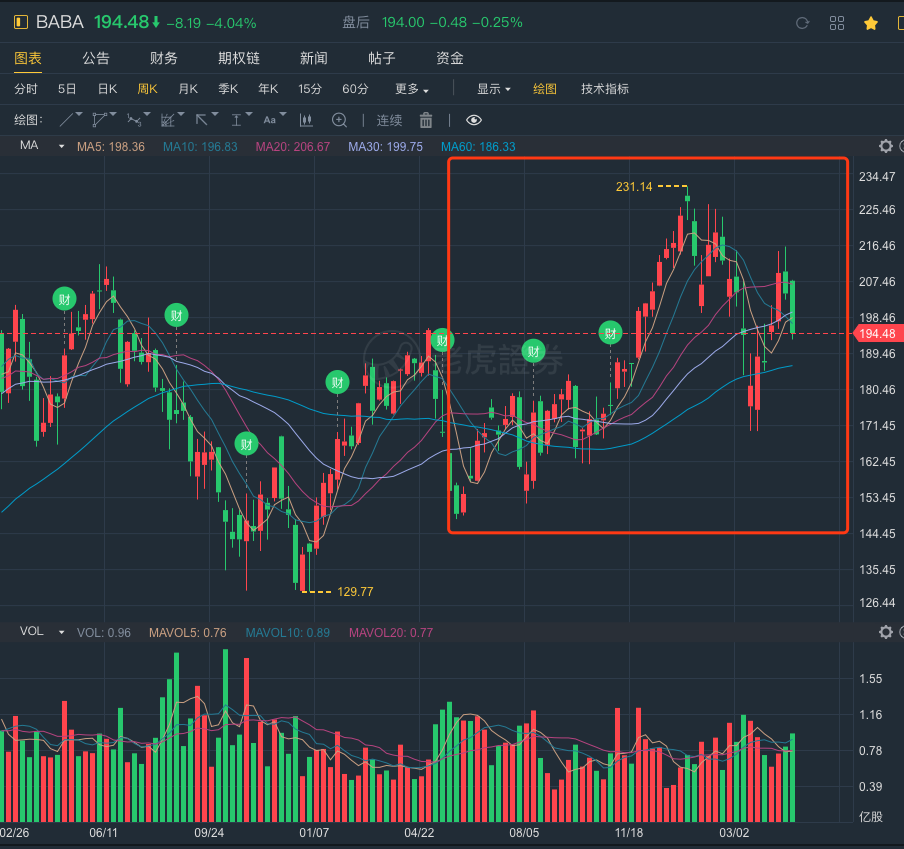Toggle drawing visibility eye icon
Screen dimensions: 904x849
[474, 120]
